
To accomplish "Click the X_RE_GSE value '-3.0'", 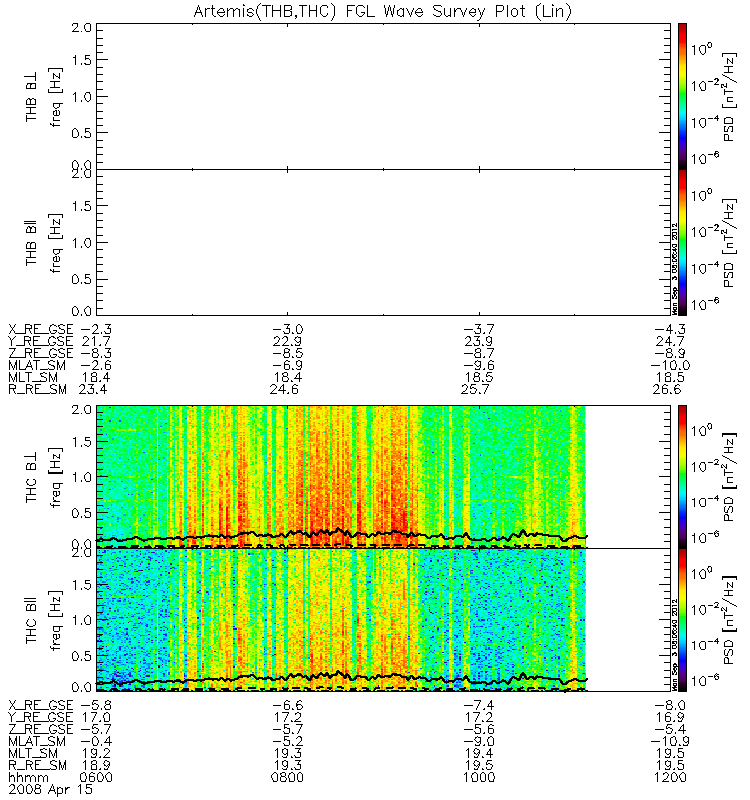I will 287,329.
